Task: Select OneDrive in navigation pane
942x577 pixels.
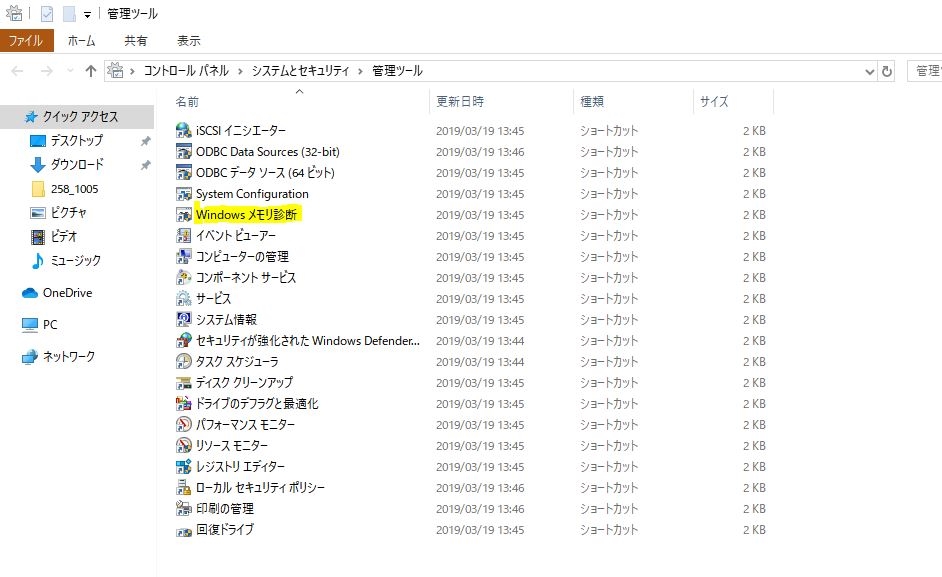Action: 67,293
